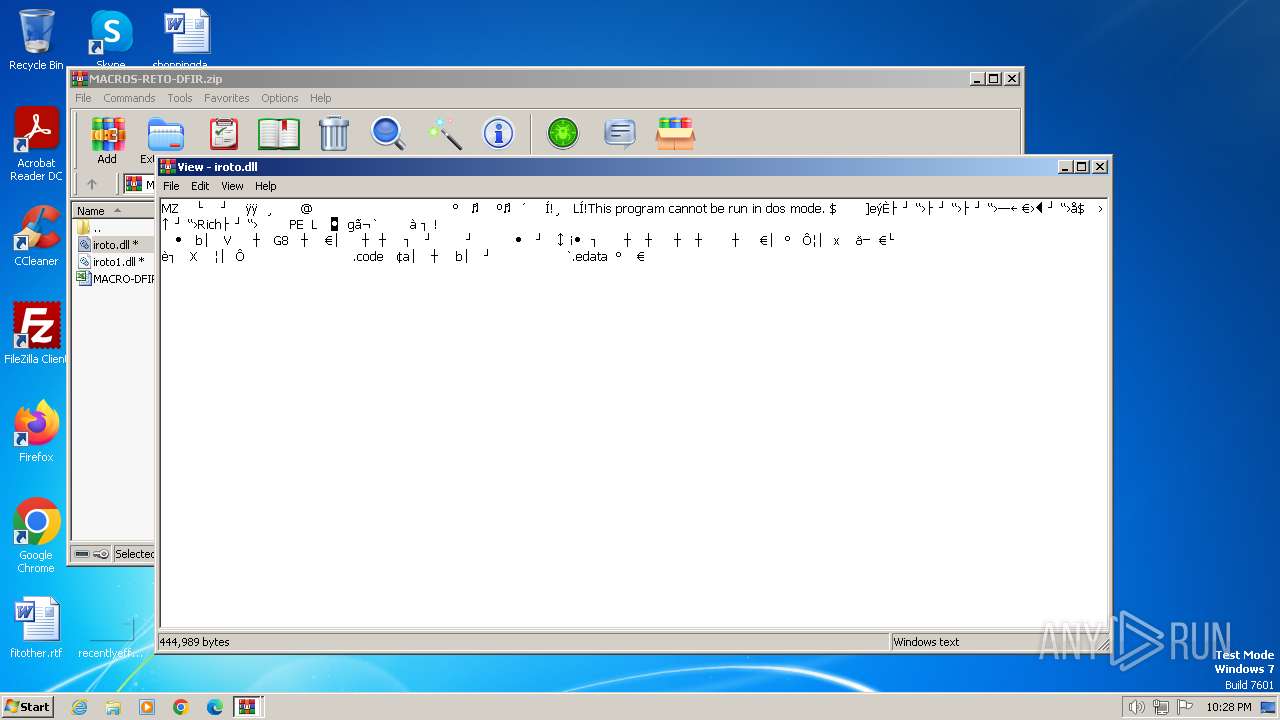
Task: Click the View book icon in WinRAR
Action: click(279, 133)
